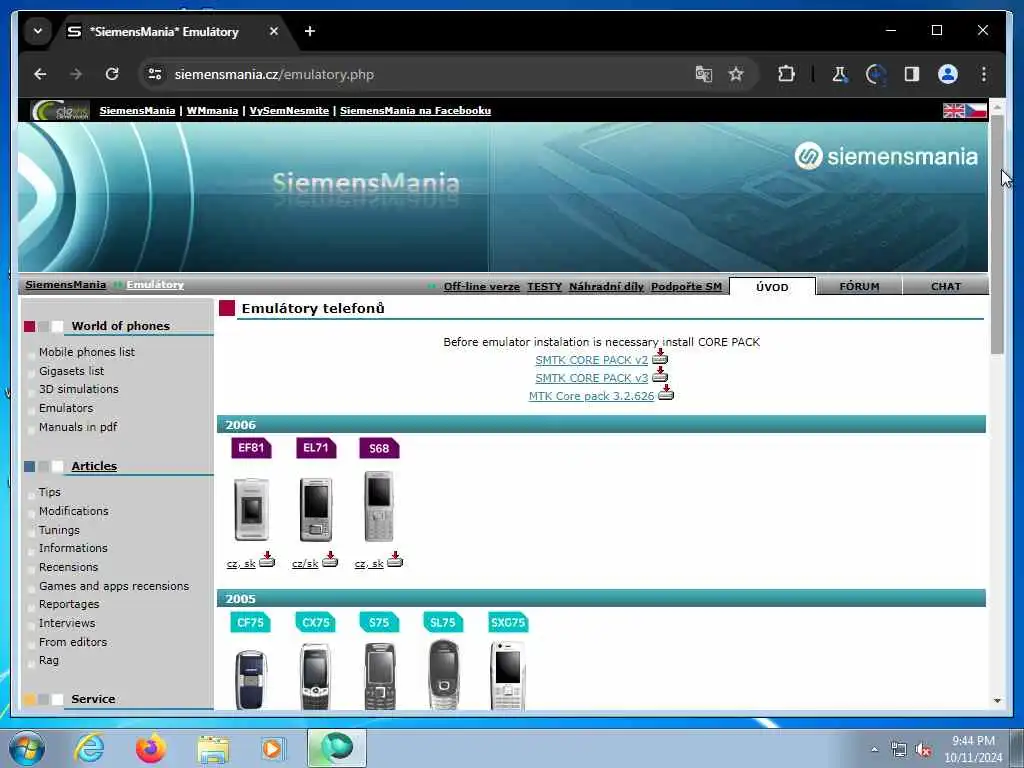Open 3D simulations in the sidebar
This screenshot has width=1024, height=768.
pos(78,389)
